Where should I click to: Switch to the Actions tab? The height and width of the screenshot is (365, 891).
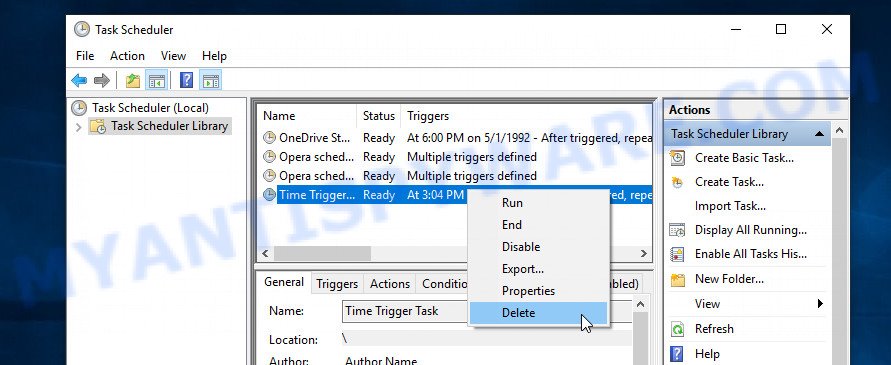point(390,284)
